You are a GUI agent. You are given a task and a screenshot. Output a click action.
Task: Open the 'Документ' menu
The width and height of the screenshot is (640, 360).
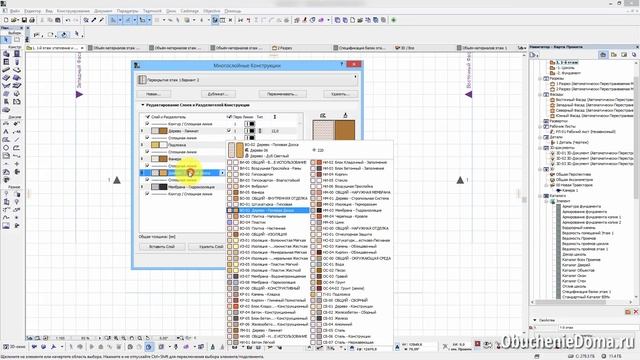103,11
